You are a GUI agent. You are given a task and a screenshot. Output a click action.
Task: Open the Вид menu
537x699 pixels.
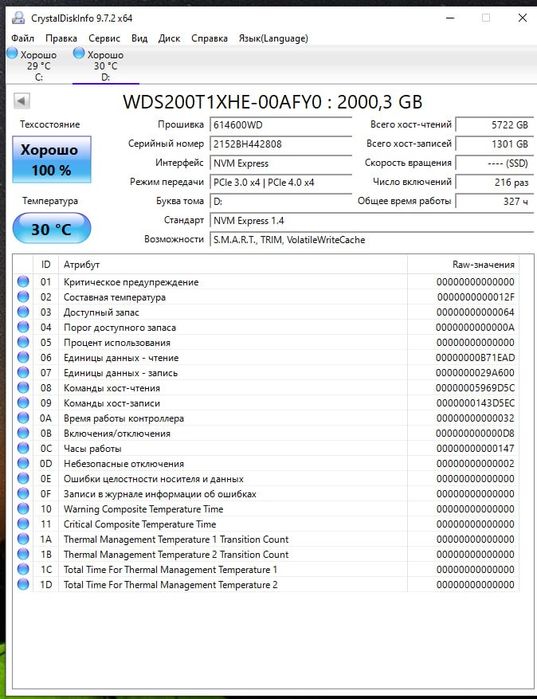(x=139, y=38)
